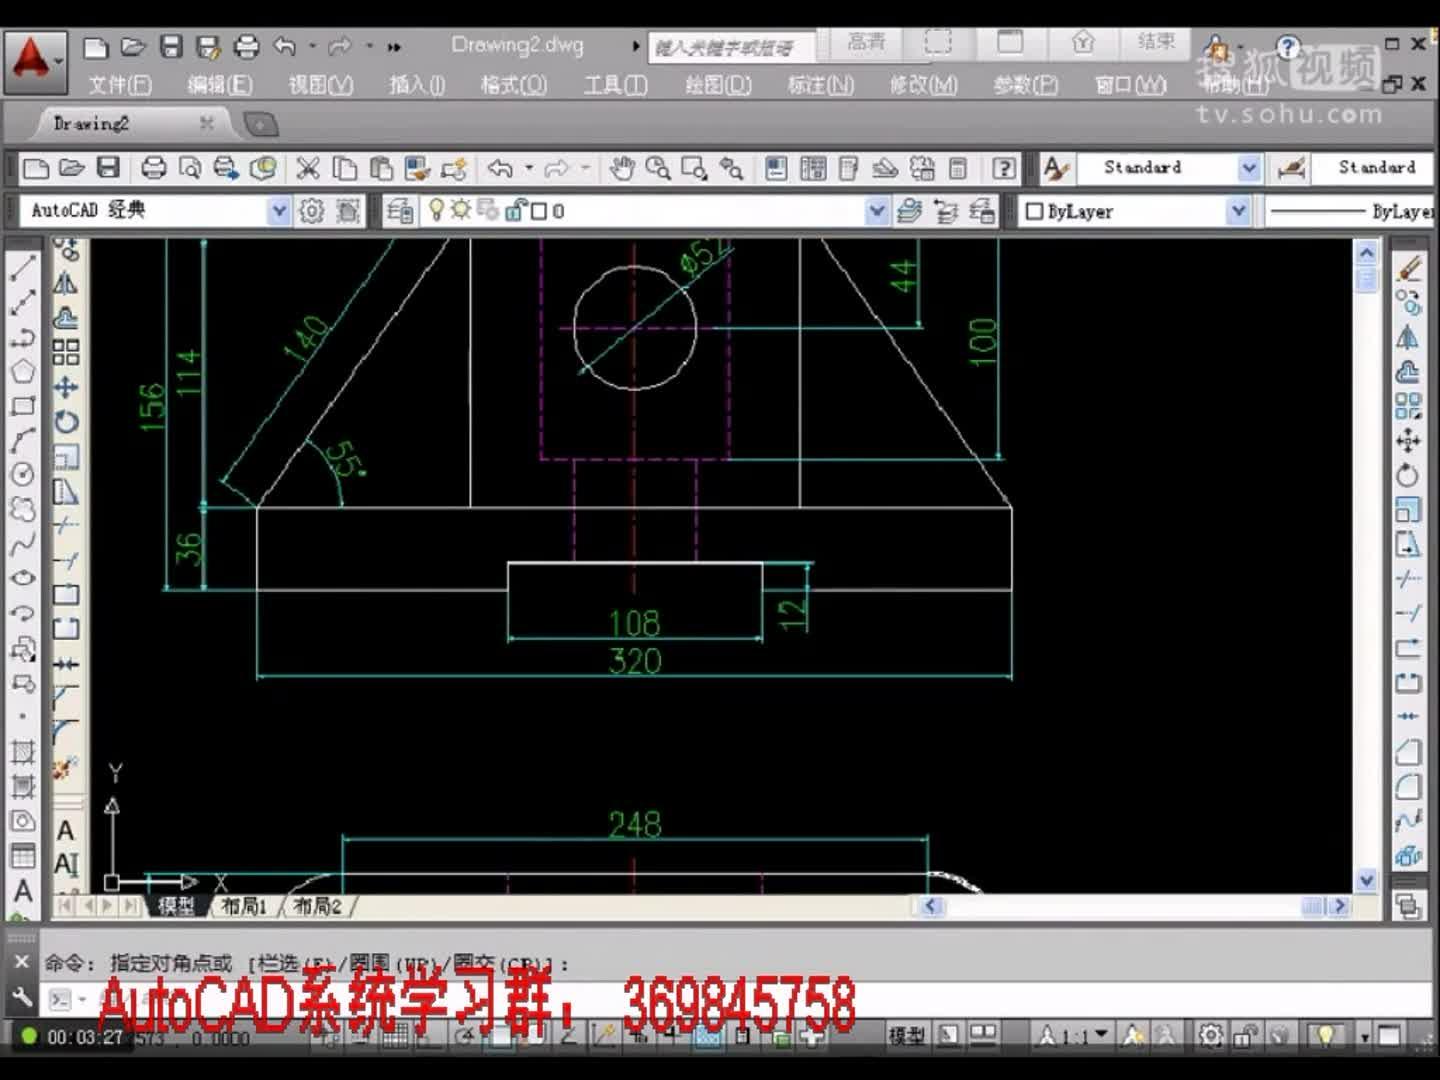Open the 标注 dimension menu
The image size is (1440, 1080).
pyautogui.click(x=819, y=86)
